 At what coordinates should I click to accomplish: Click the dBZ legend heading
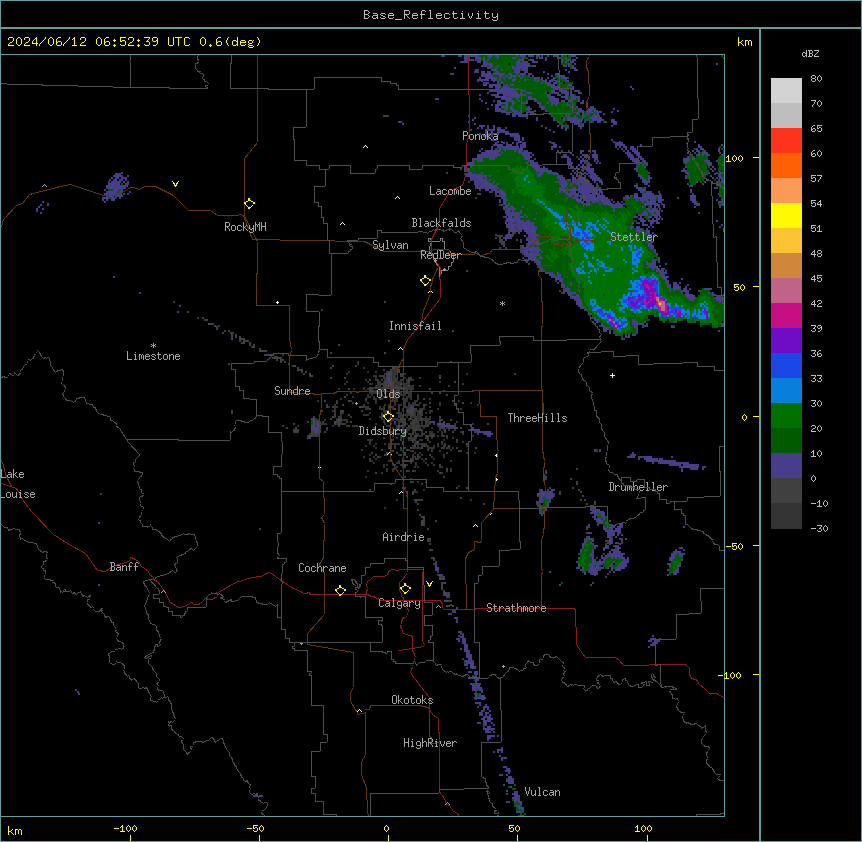[x=810, y=53]
